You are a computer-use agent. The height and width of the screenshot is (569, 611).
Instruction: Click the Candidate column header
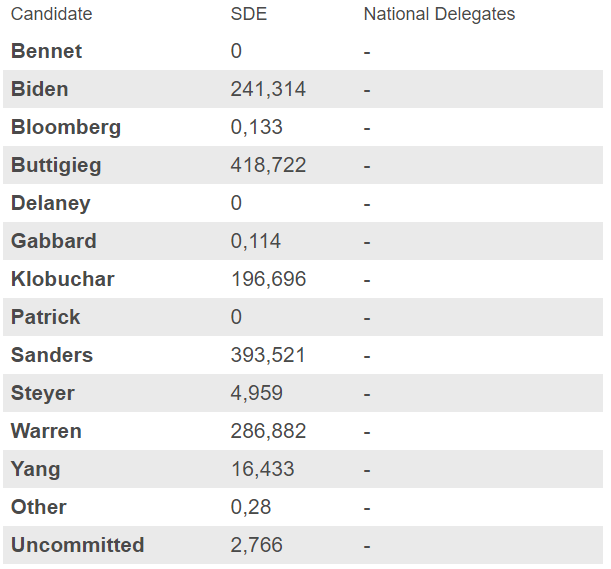(51, 14)
